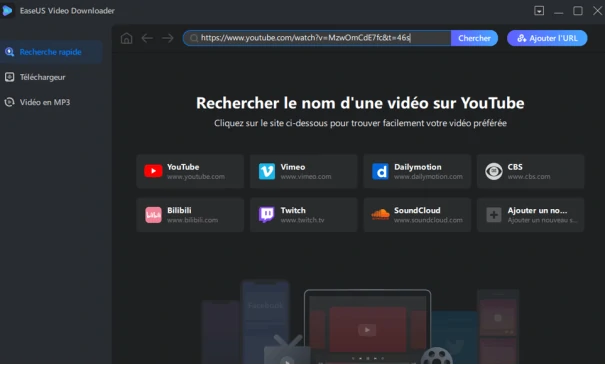This screenshot has width=605, height=365.
Task: Open the title bar dropdown menu icon
Action: [x=539, y=10]
